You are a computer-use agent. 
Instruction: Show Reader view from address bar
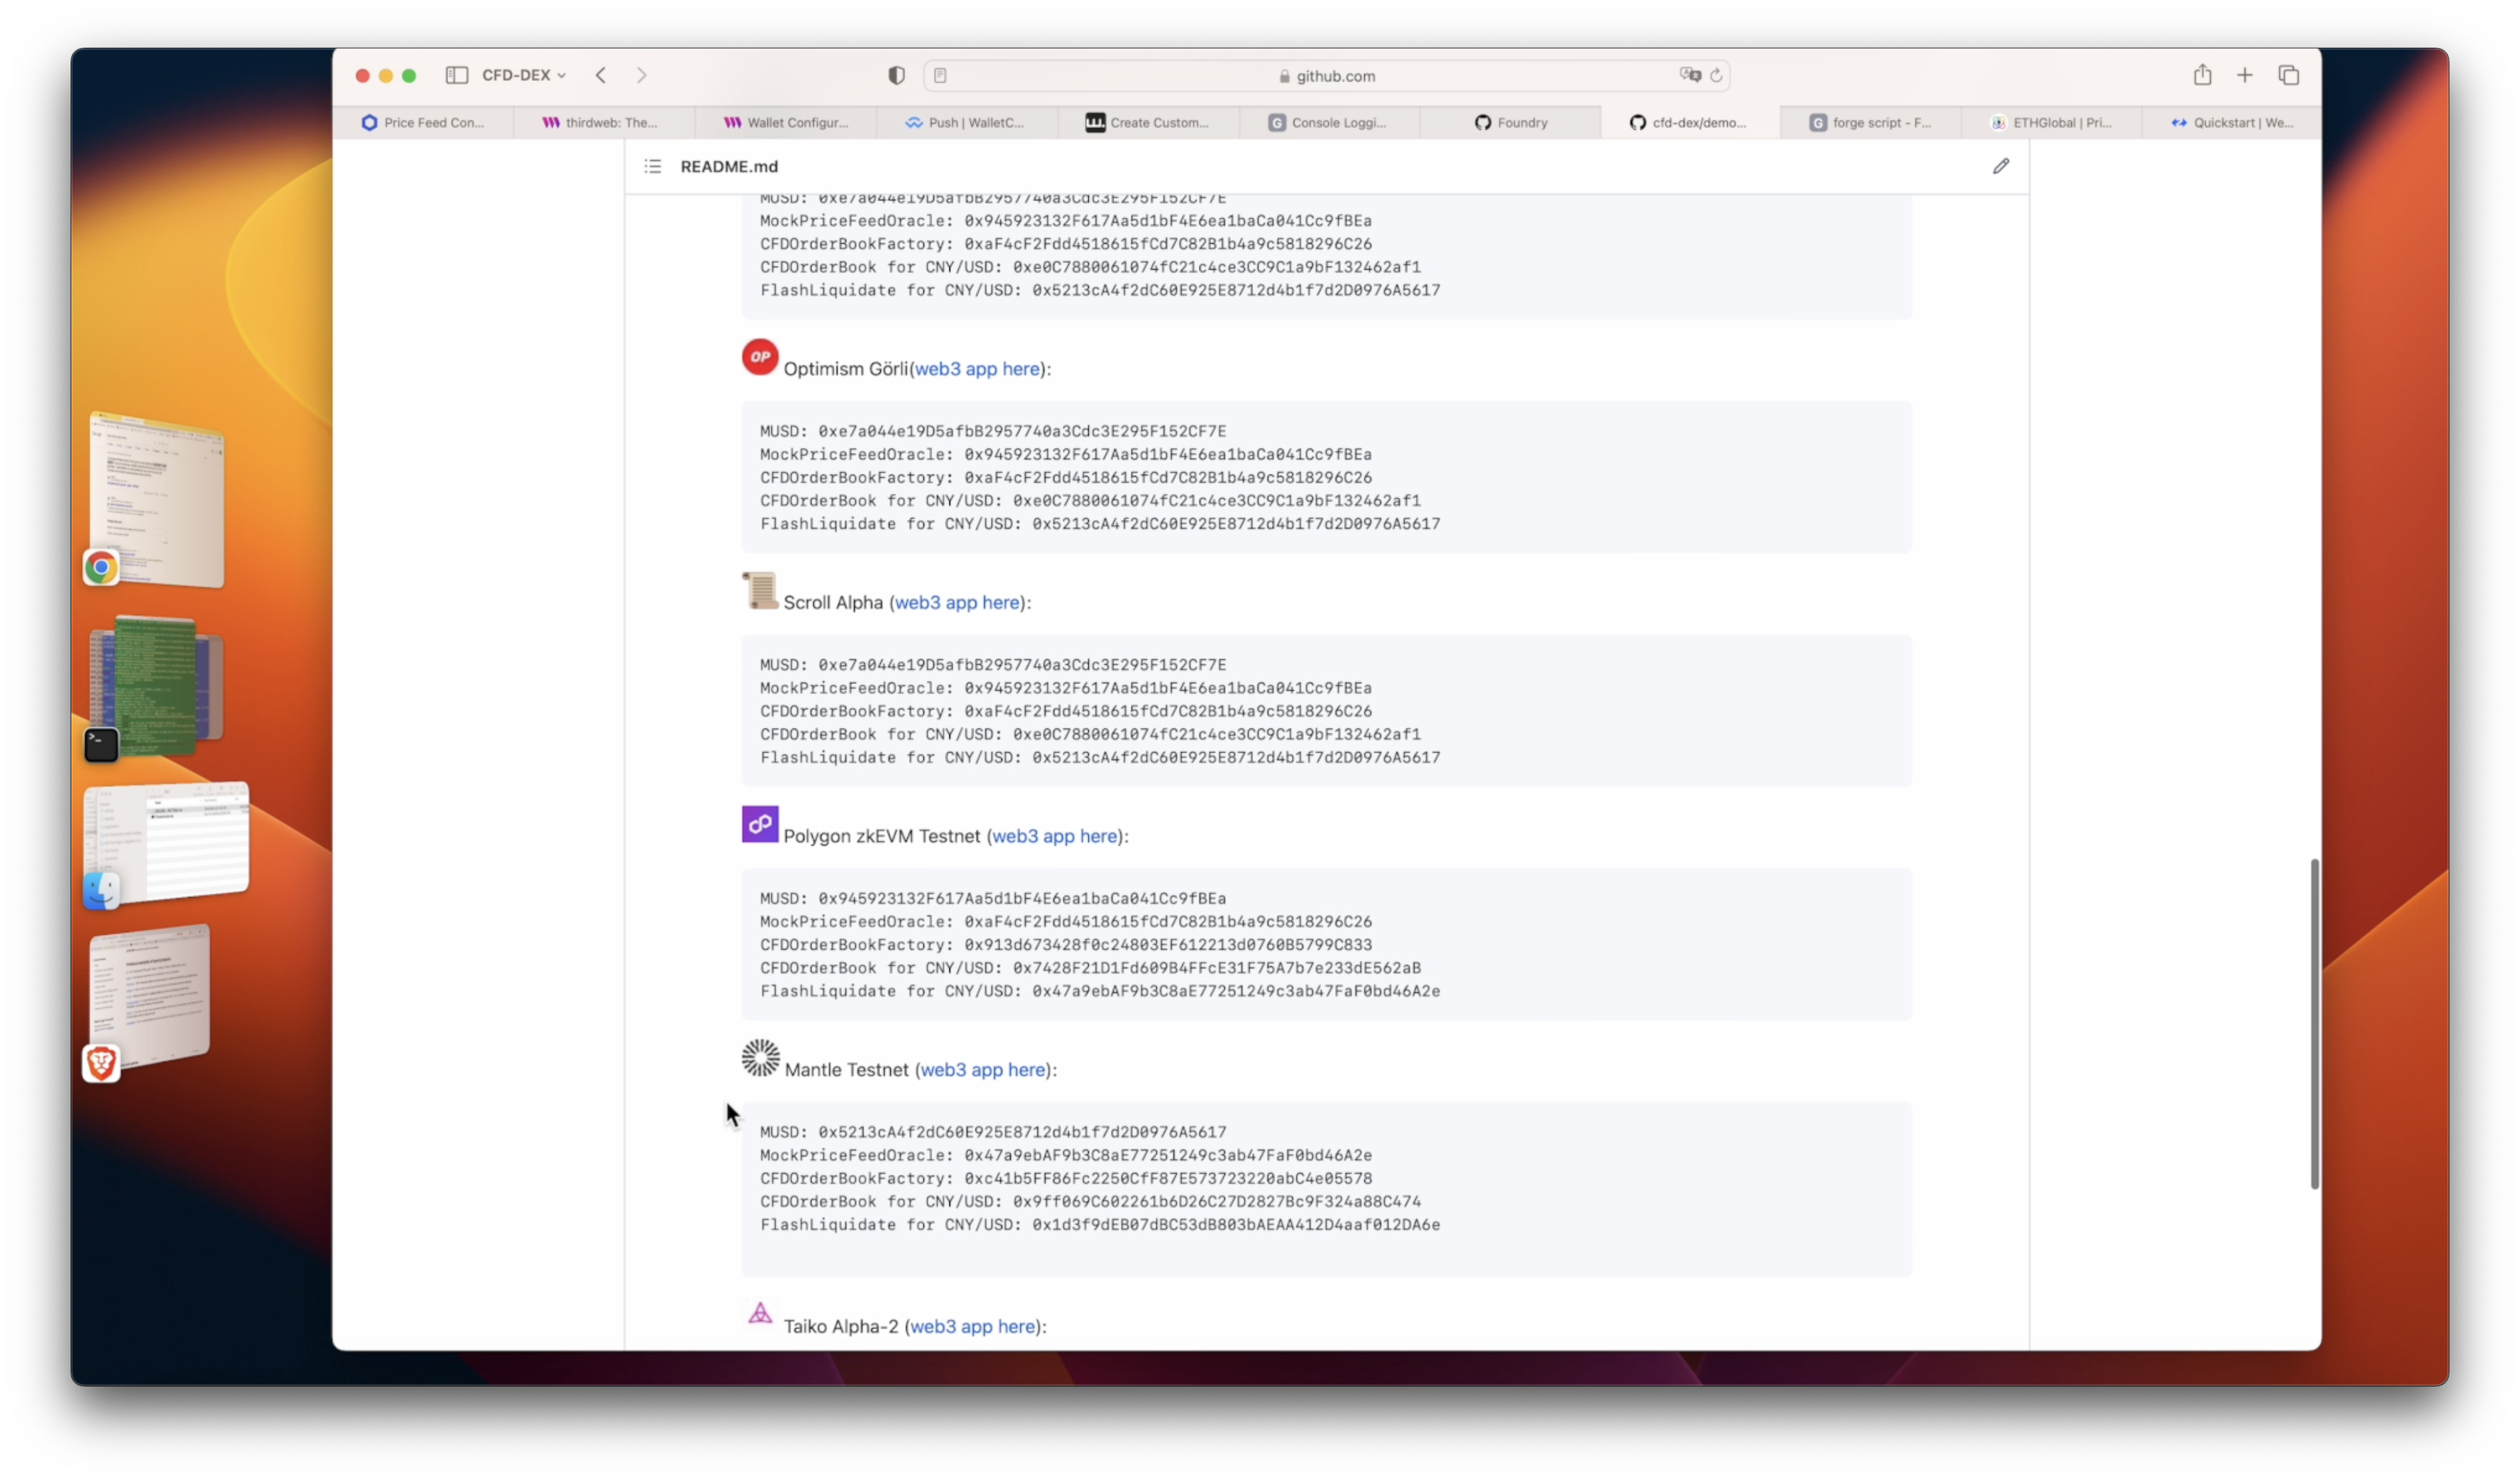[940, 75]
